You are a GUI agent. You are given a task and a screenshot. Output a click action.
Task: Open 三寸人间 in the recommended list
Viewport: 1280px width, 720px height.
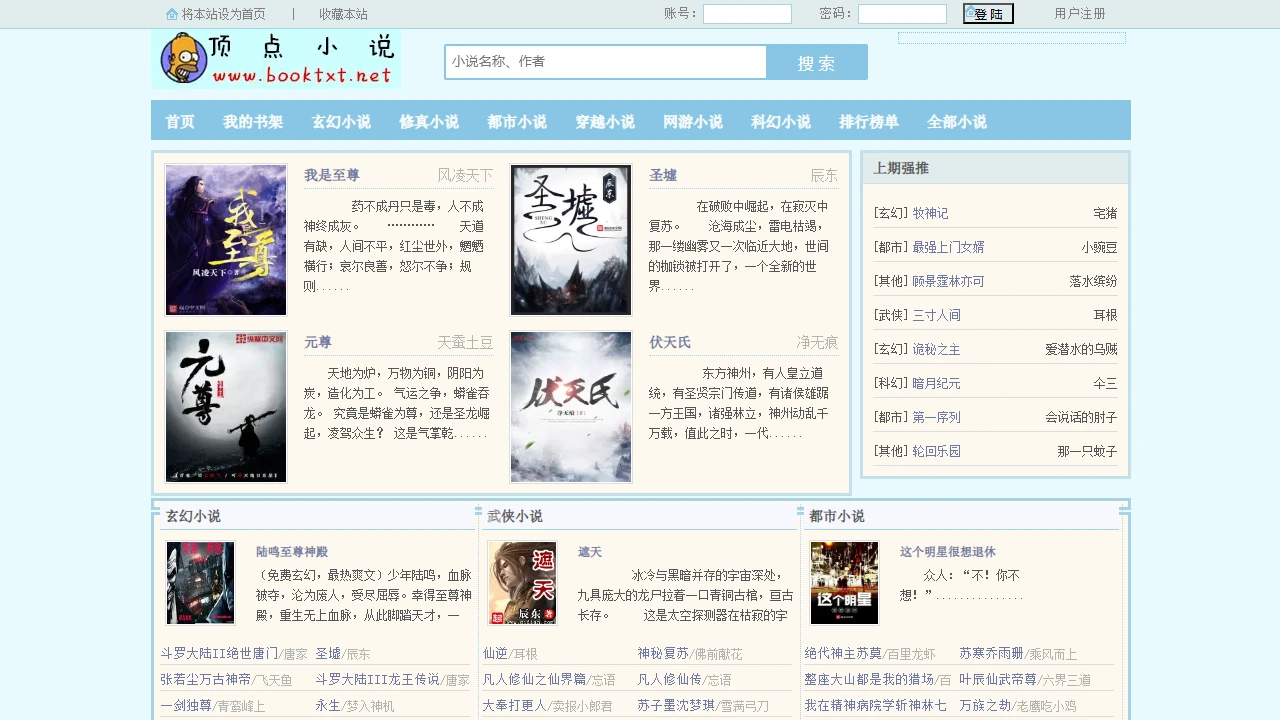point(936,315)
